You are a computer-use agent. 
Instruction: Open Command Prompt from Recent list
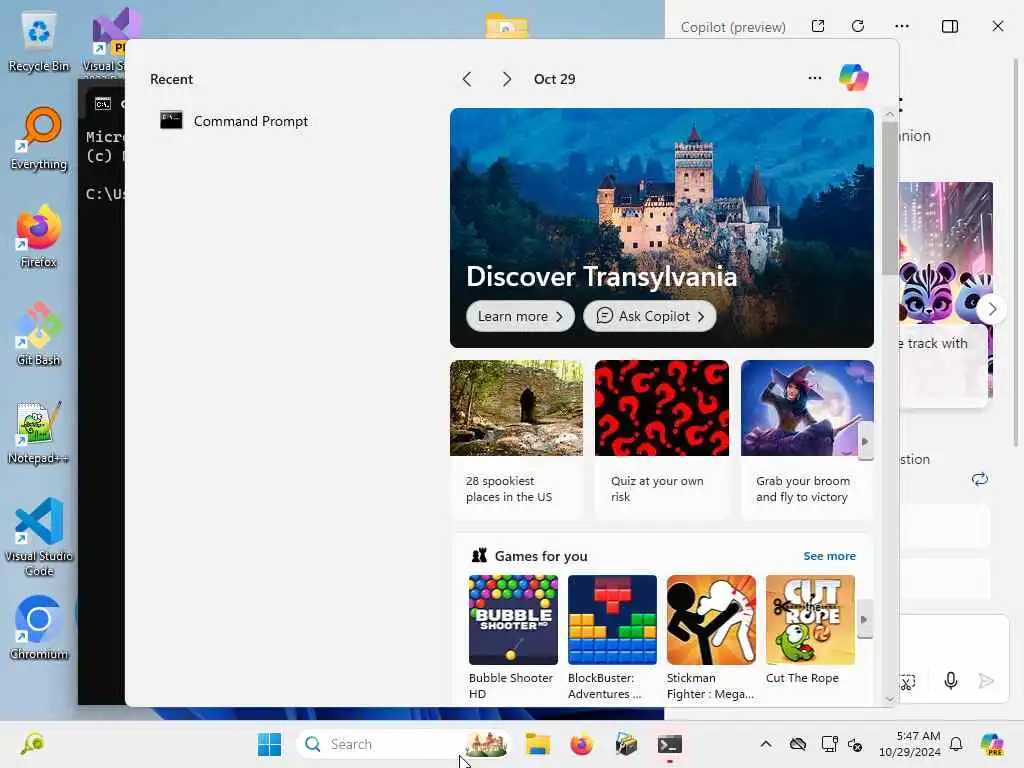click(234, 121)
